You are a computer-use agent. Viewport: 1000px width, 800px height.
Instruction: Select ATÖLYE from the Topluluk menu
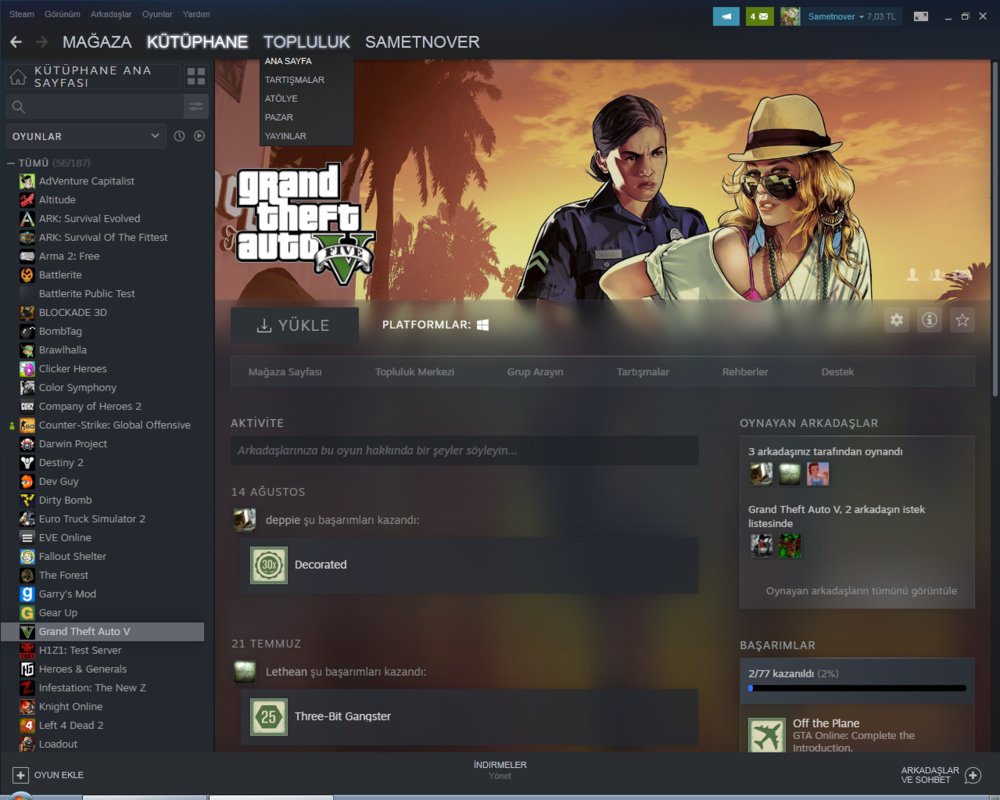click(x=281, y=99)
